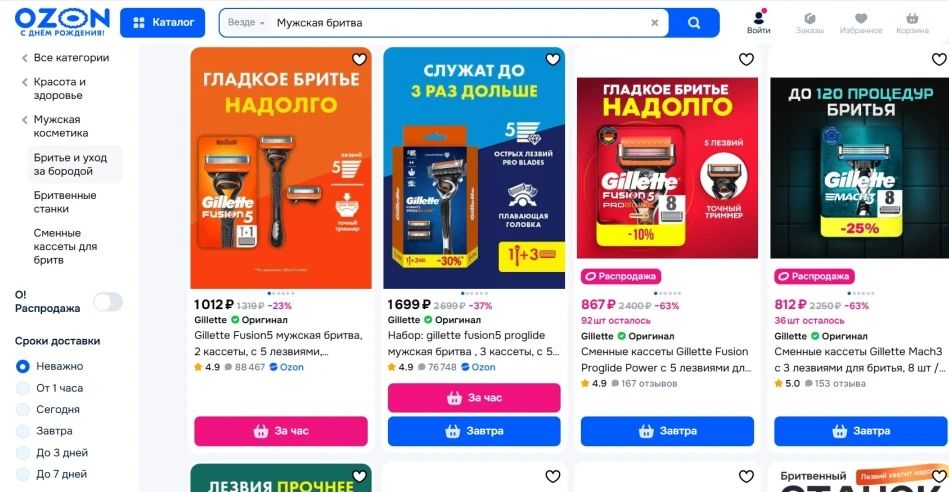Clear the search field with the X icon
Image resolution: width=949 pixels, height=492 pixels.
pos(654,23)
